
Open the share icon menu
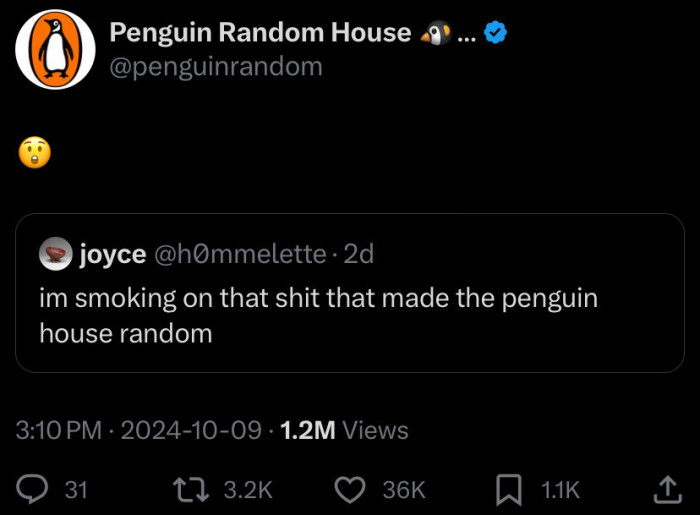coord(666,489)
